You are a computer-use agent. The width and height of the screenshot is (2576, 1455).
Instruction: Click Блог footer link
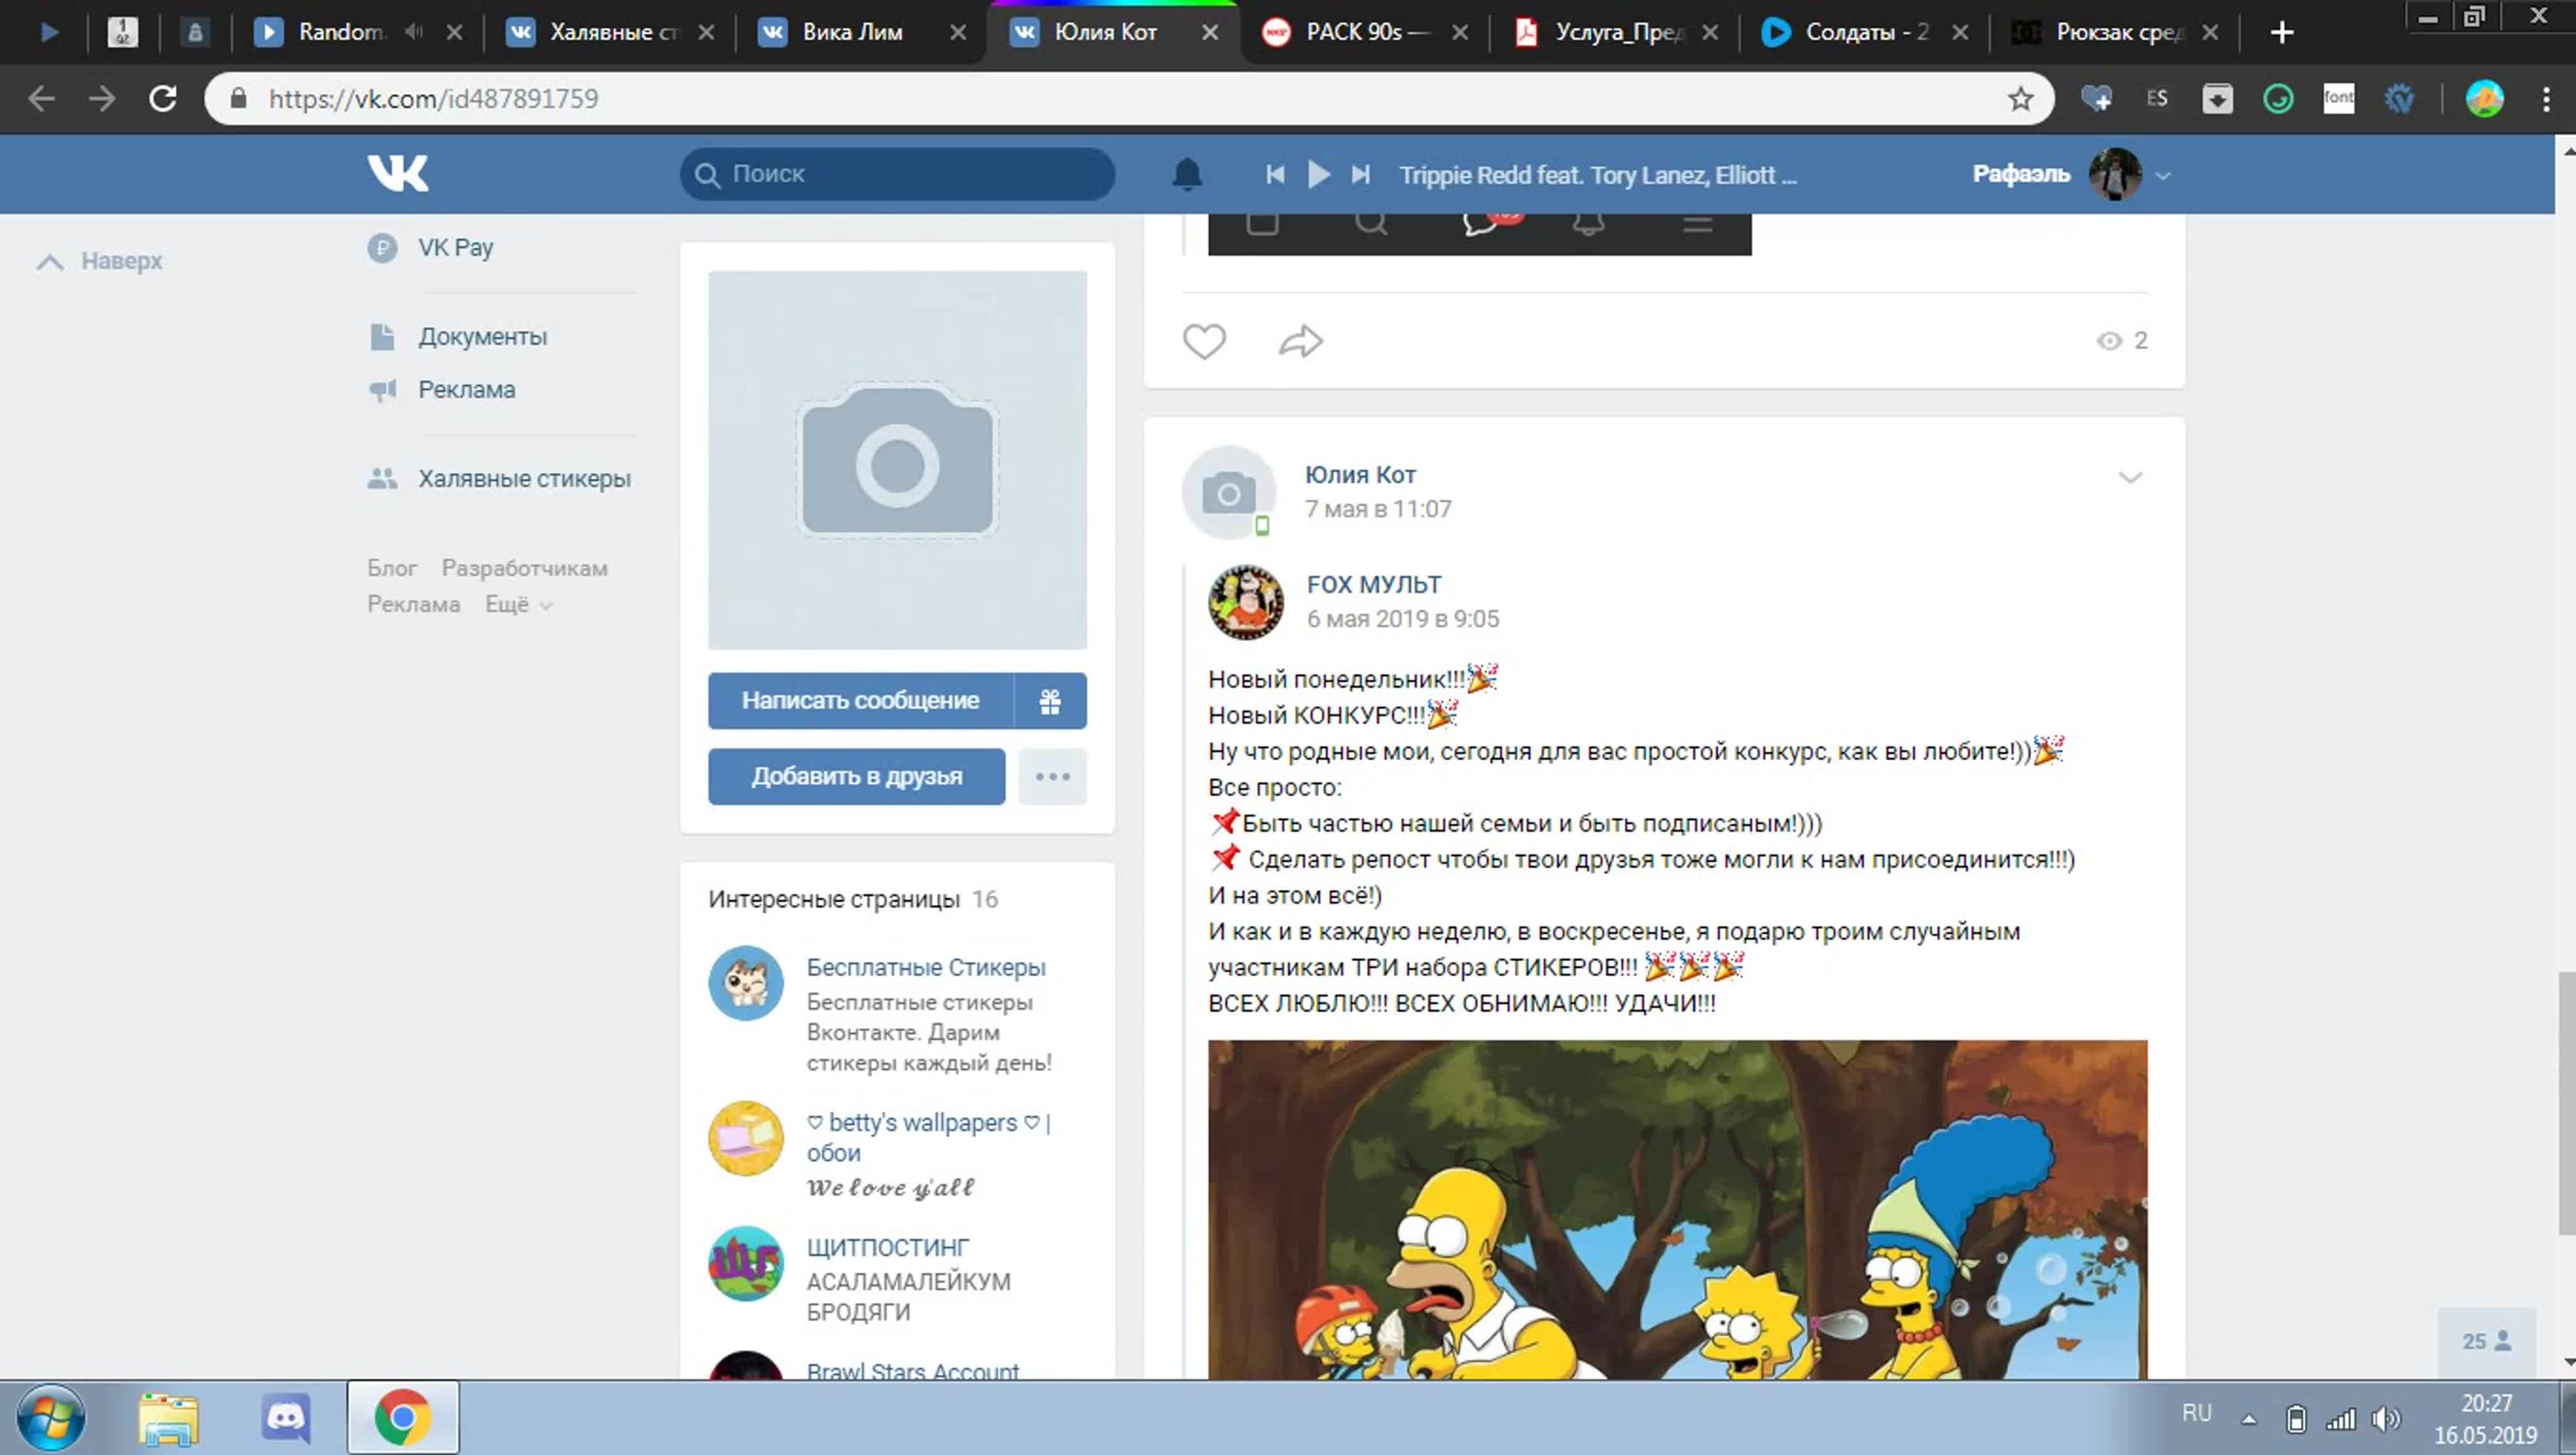tap(392, 568)
